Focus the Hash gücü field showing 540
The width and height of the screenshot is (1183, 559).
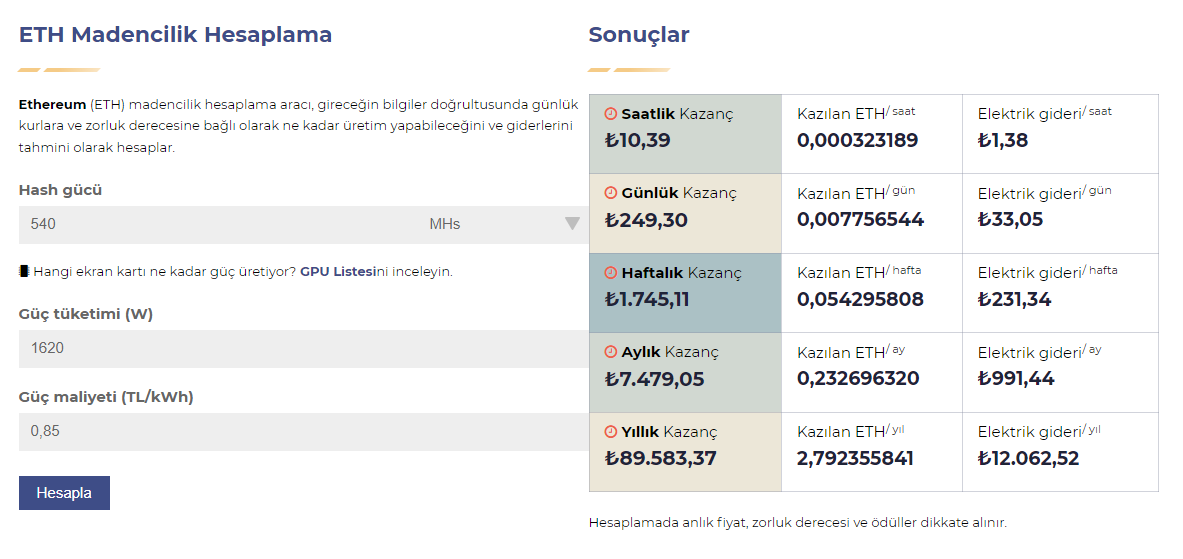pyautogui.click(x=220, y=224)
